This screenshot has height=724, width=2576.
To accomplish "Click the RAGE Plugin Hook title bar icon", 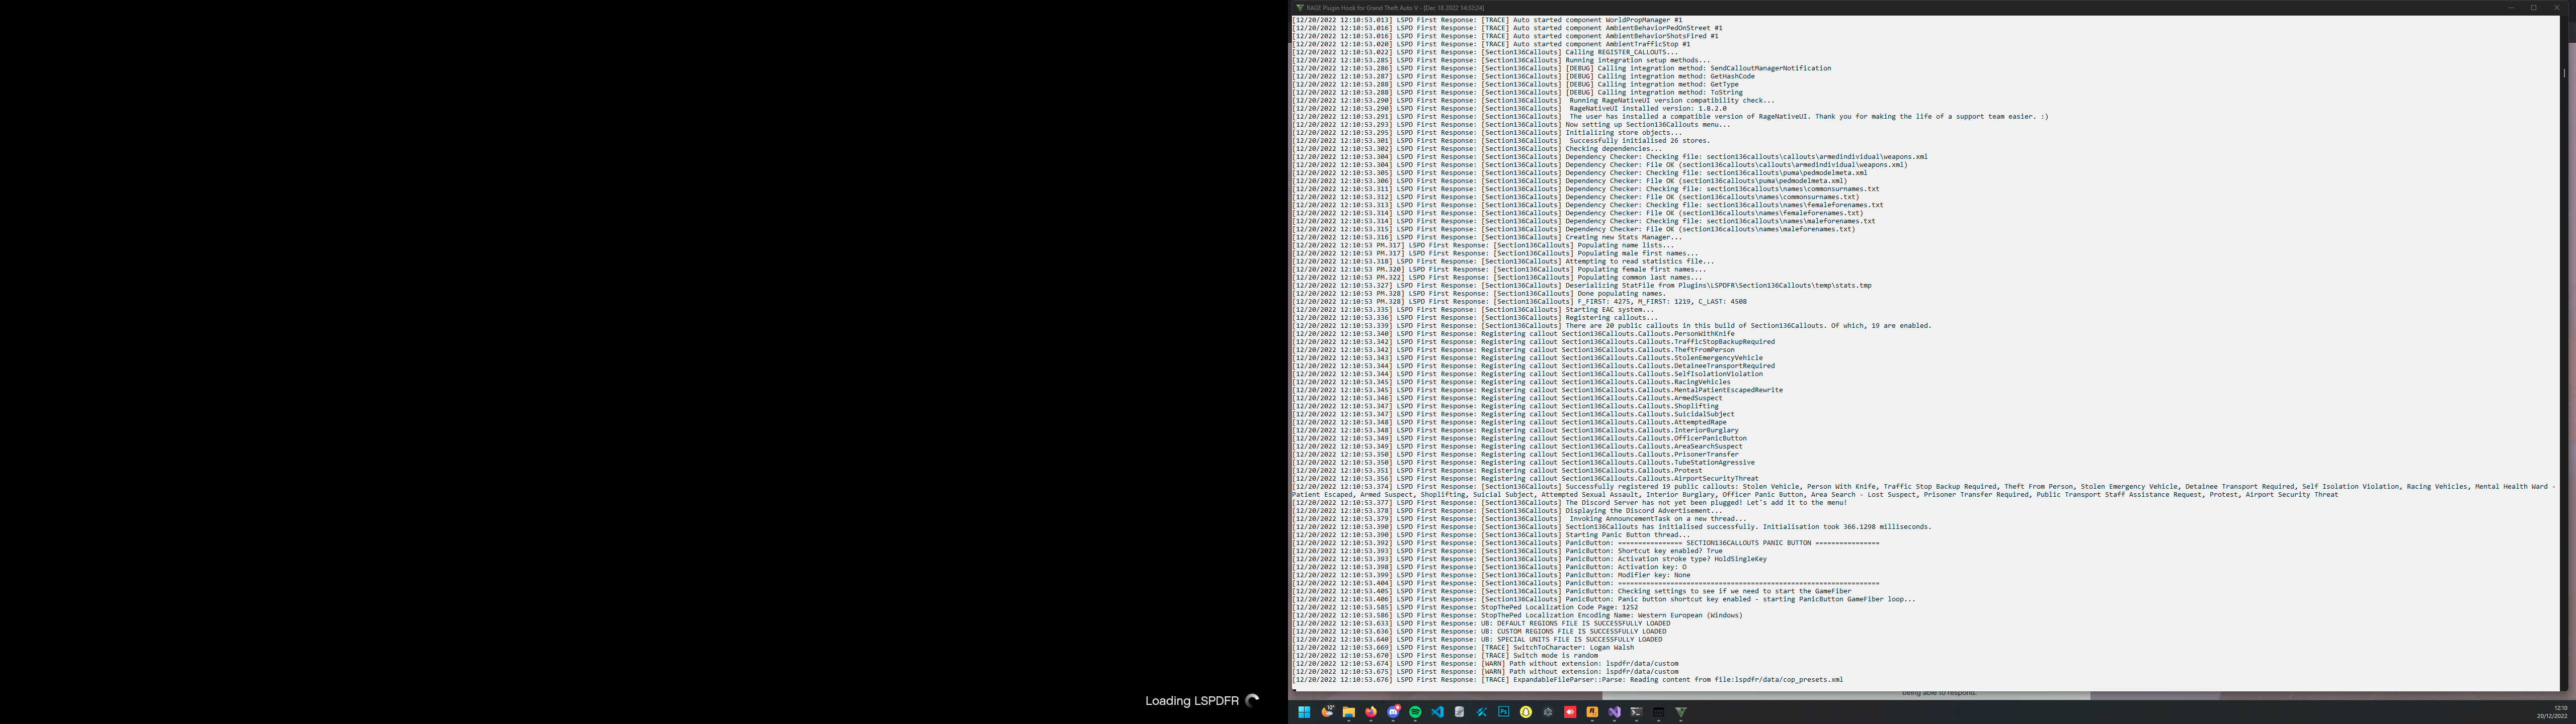I will (1299, 7).
